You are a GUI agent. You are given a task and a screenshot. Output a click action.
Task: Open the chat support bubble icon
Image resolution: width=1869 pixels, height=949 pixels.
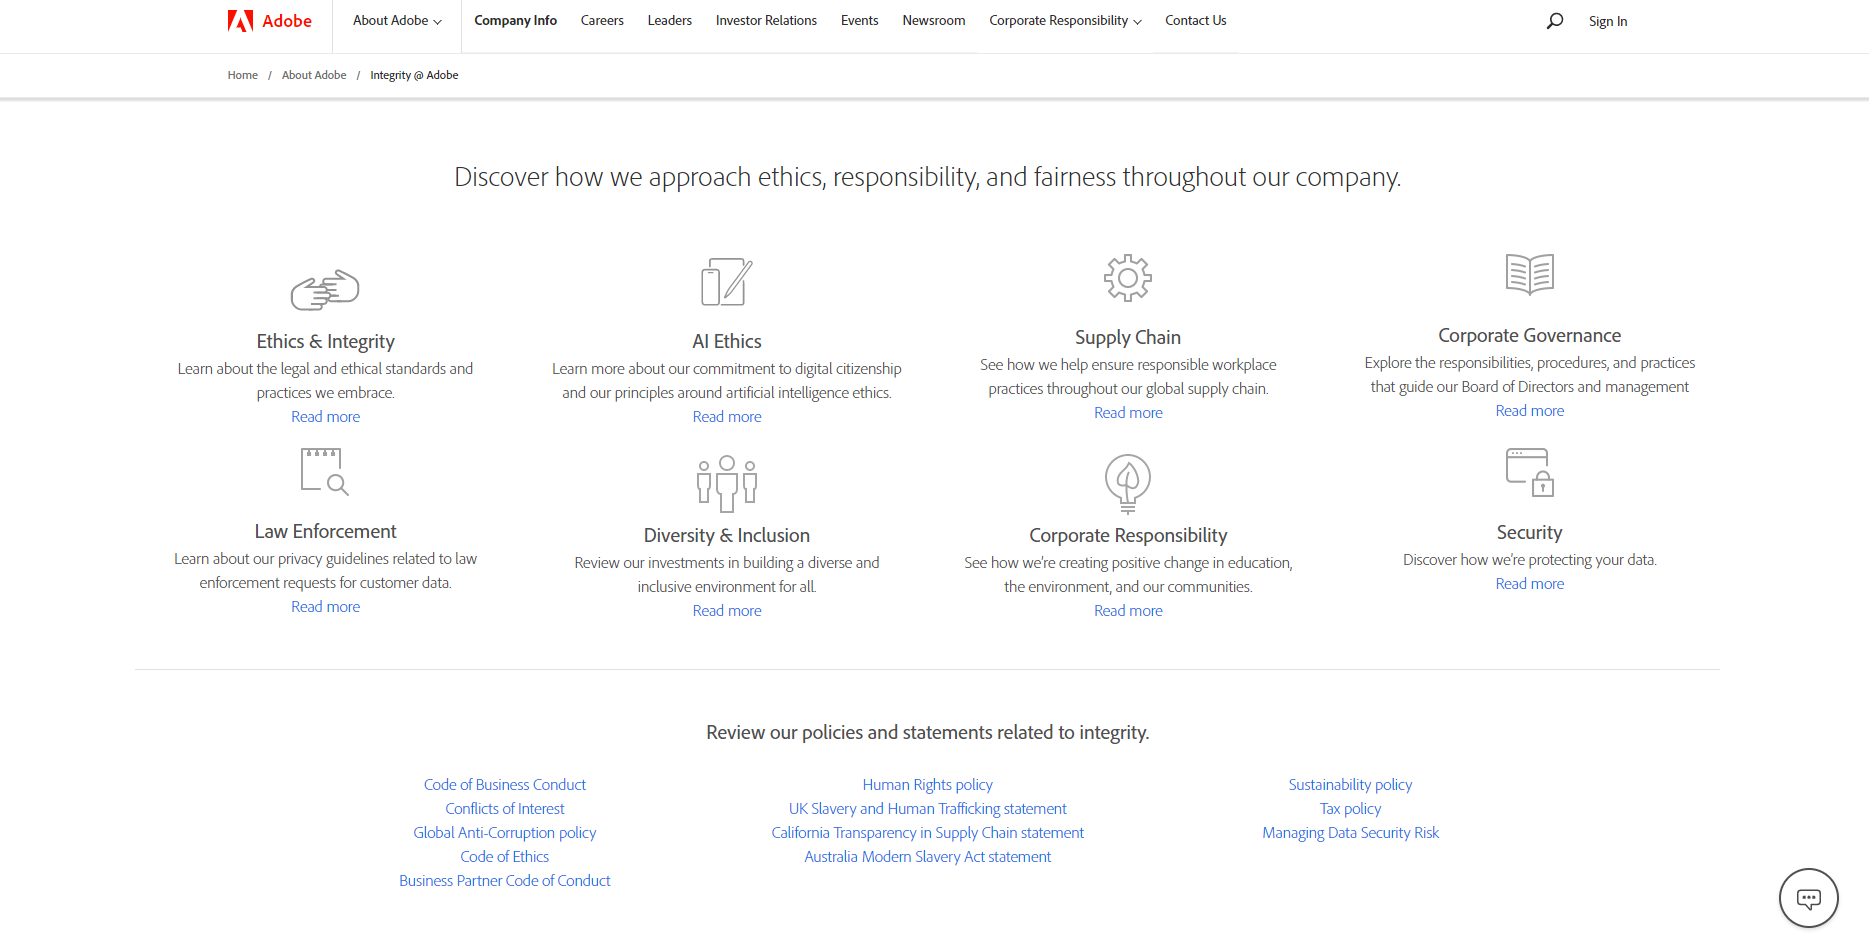pos(1808,898)
